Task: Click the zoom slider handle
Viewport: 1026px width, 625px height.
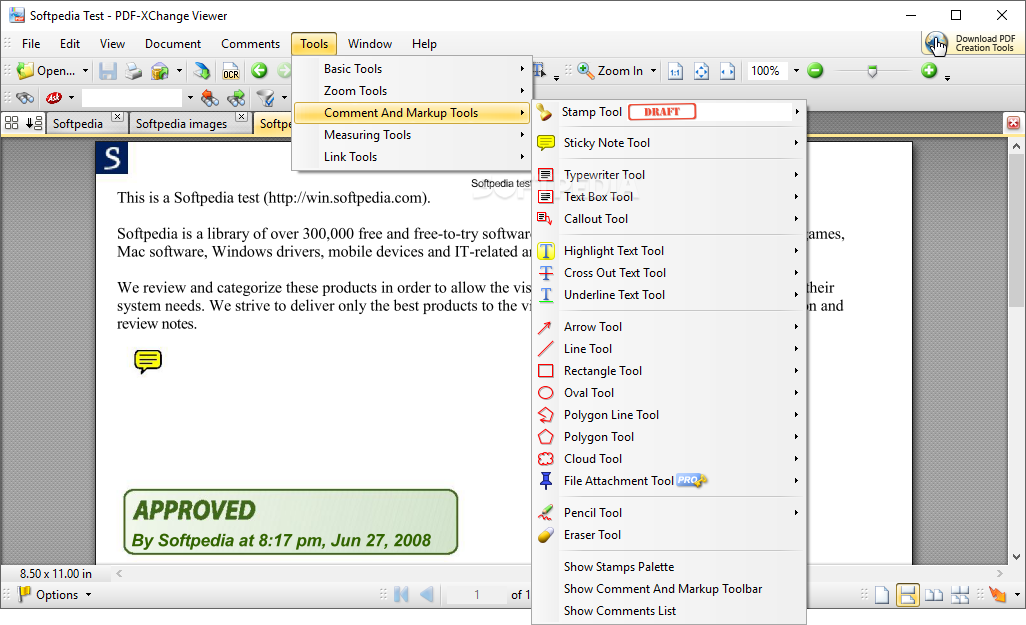Action: [872, 71]
